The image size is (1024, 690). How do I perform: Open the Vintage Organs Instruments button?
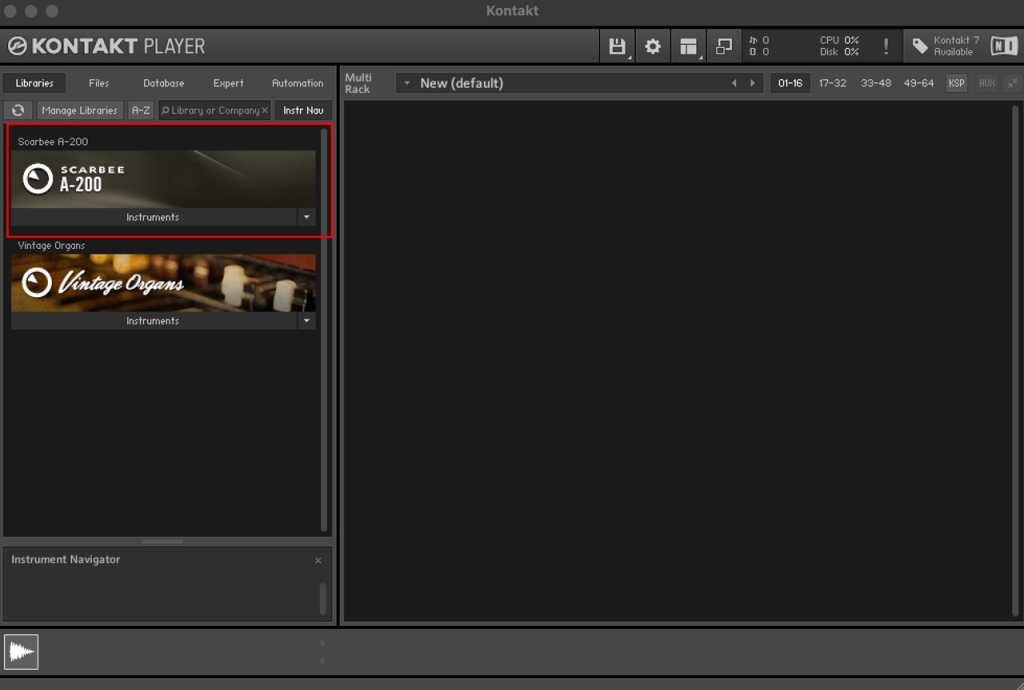[x=154, y=321]
